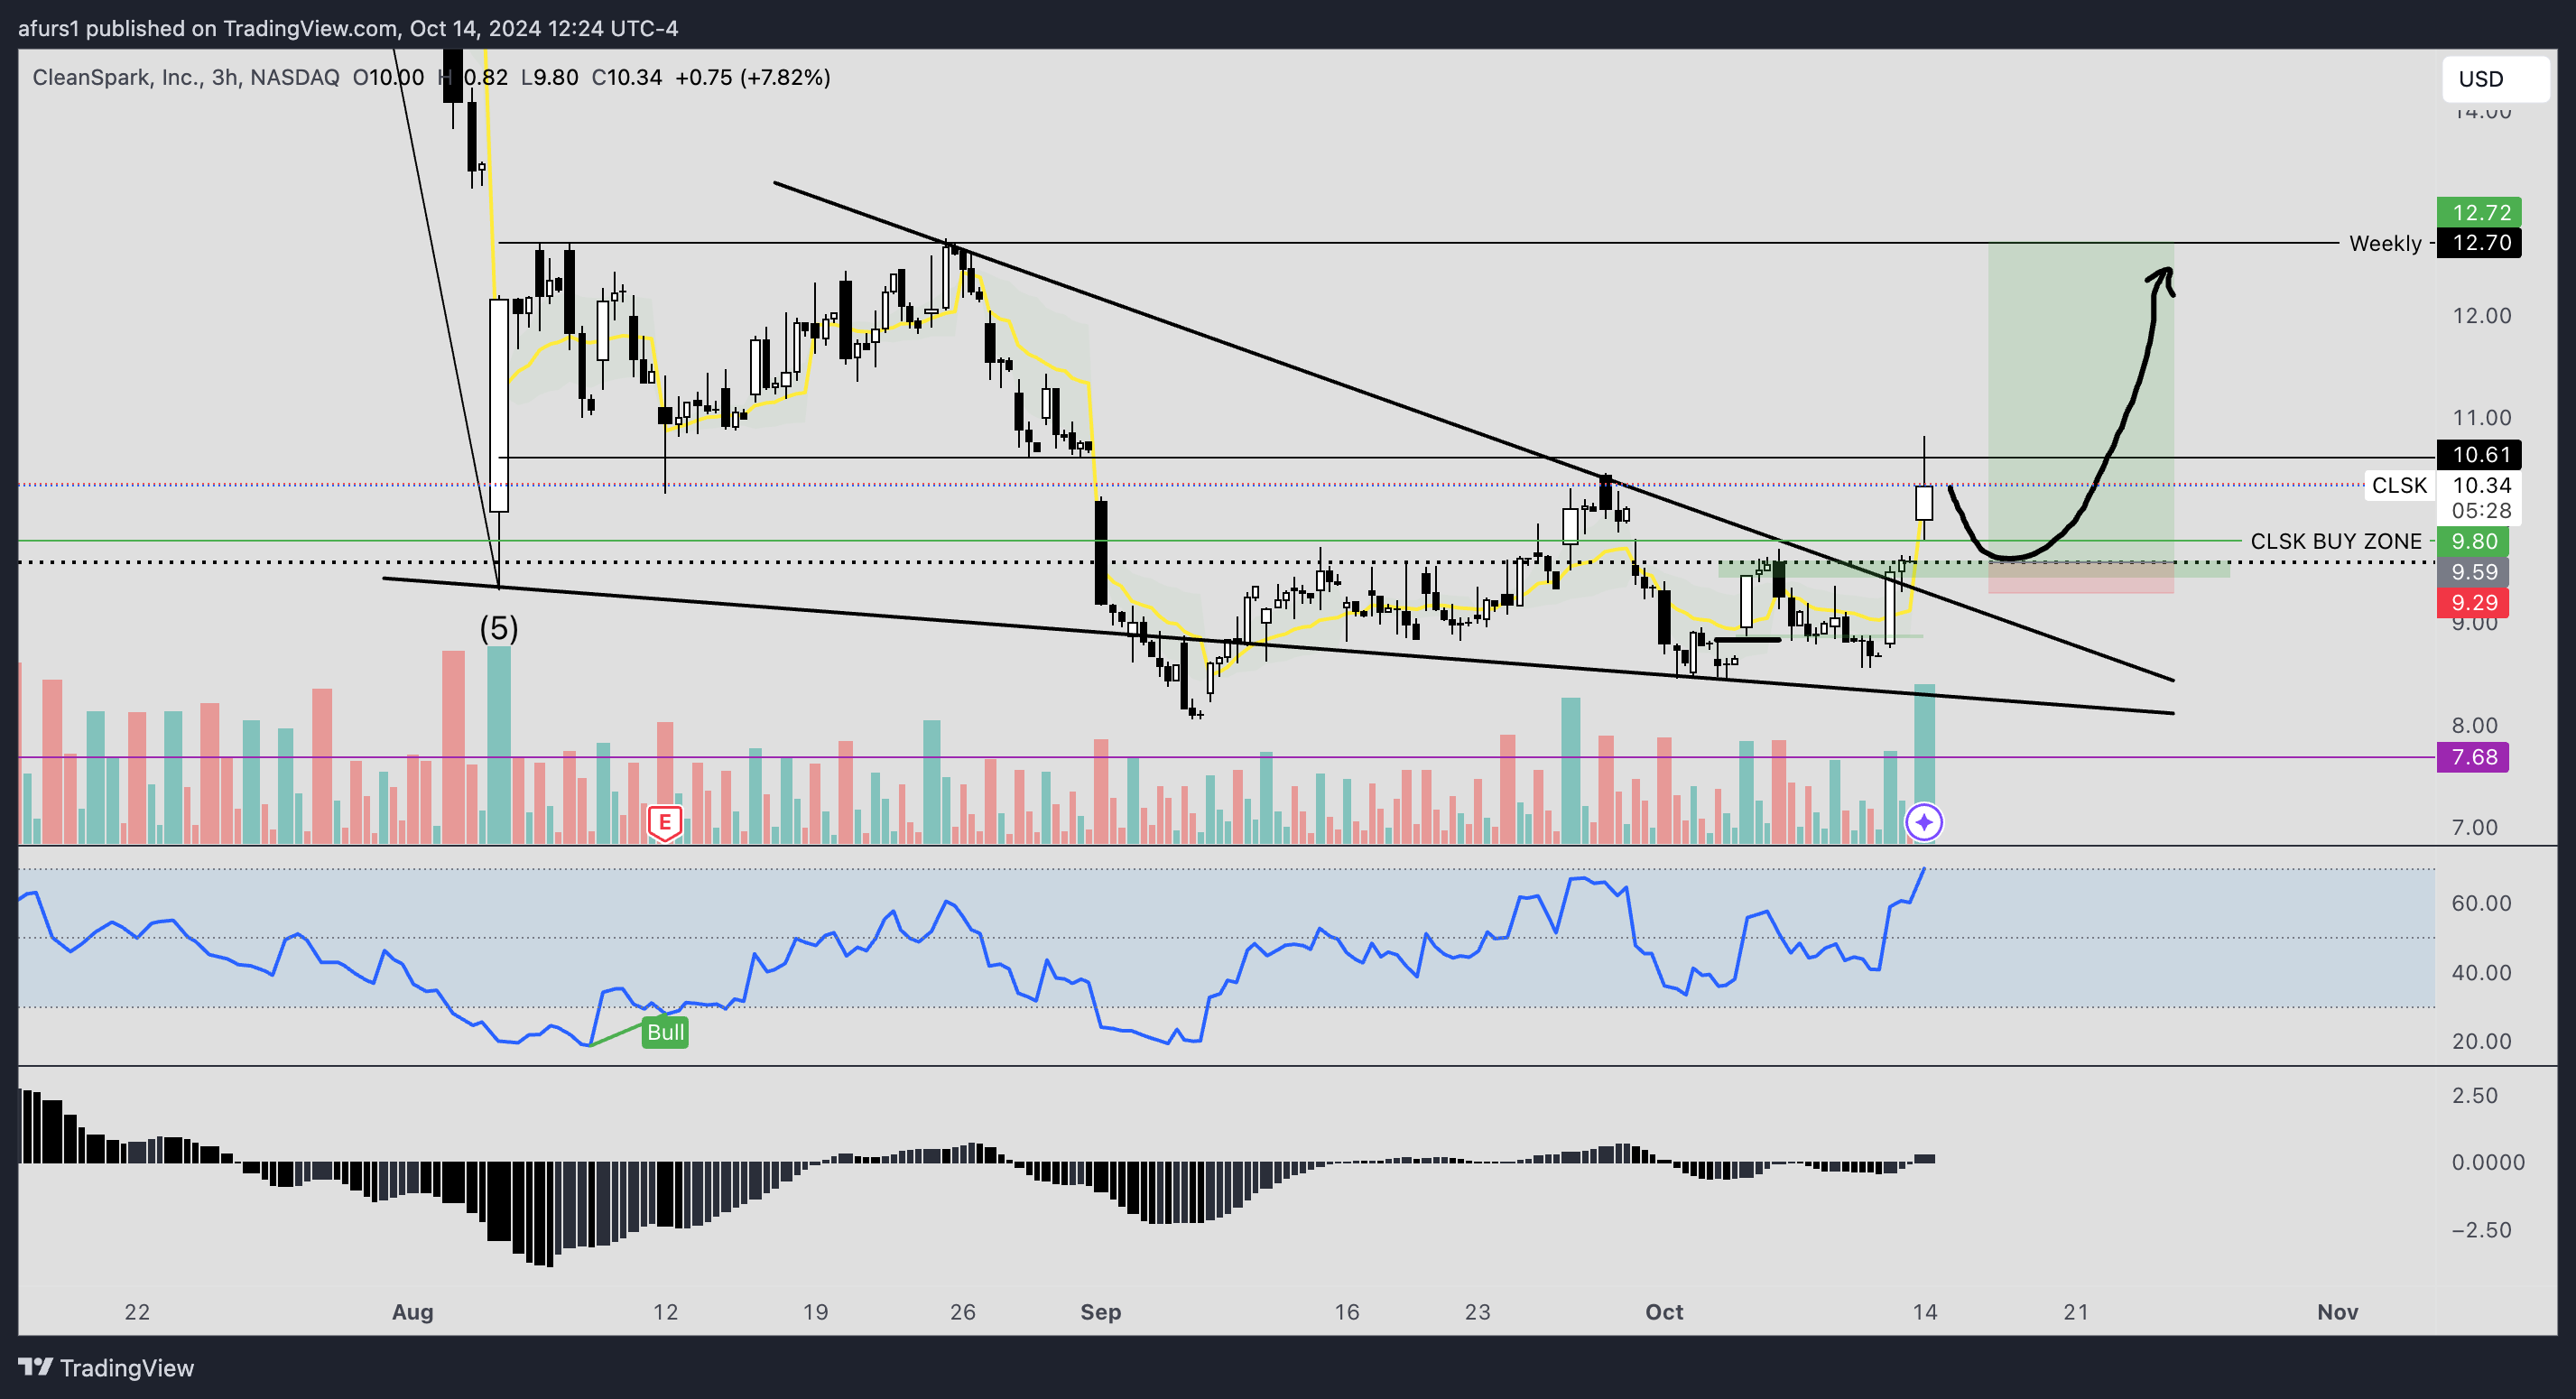Click the 'Sep' date on time axis
The height and width of the screenshot is (1399, 2576).
pyautogui.click(x=1100, y=1312)
